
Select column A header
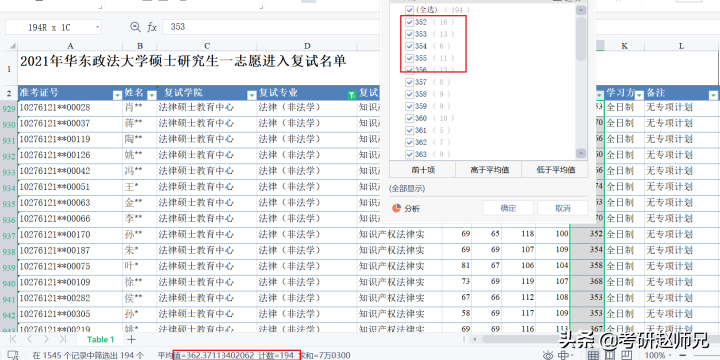coord(70,46)
